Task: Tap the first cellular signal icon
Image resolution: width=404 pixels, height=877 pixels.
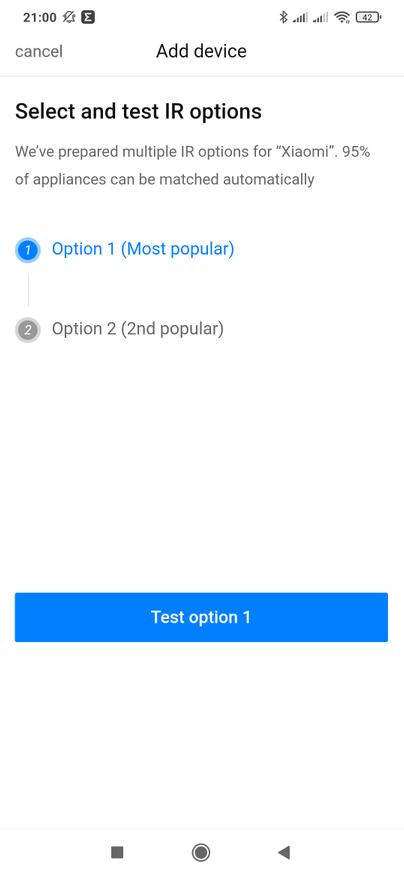Action: coord(300,18)
